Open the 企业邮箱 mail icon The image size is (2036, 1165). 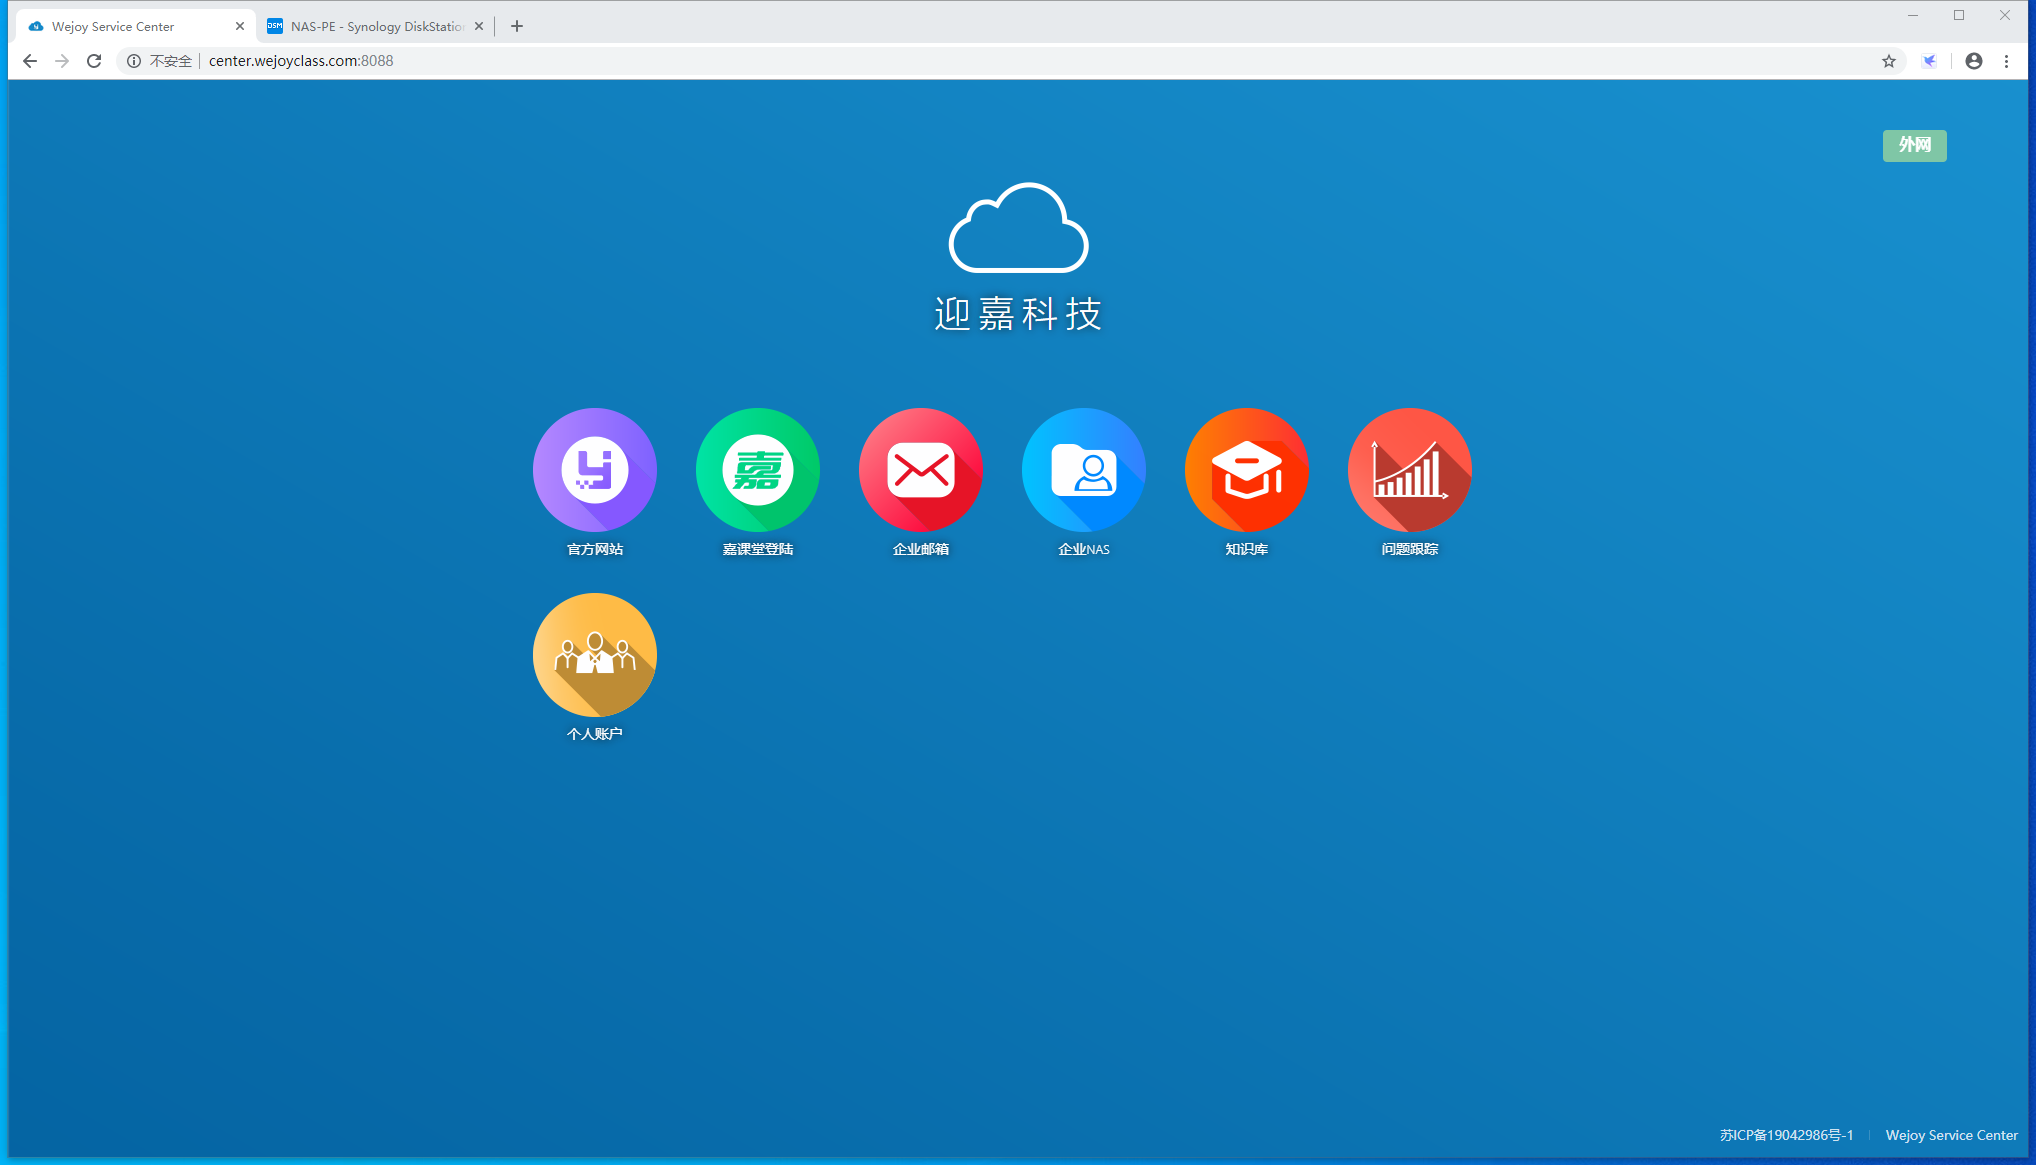[x=920, y=470]
